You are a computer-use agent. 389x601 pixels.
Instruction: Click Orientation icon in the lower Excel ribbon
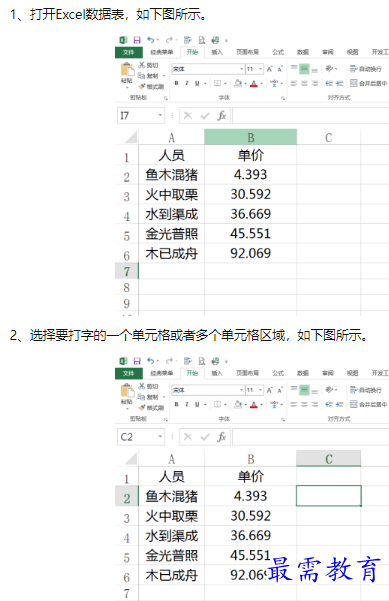point(329,390)
